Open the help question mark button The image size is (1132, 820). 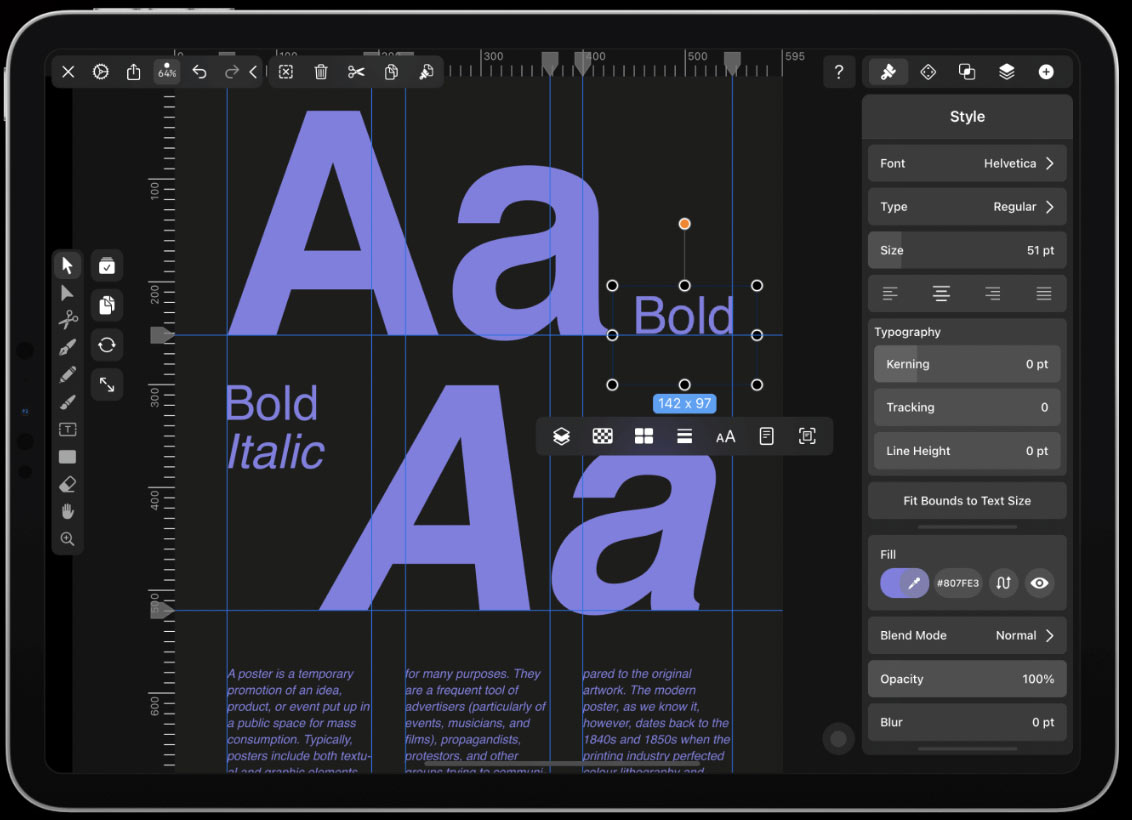[x=838, y=72]
